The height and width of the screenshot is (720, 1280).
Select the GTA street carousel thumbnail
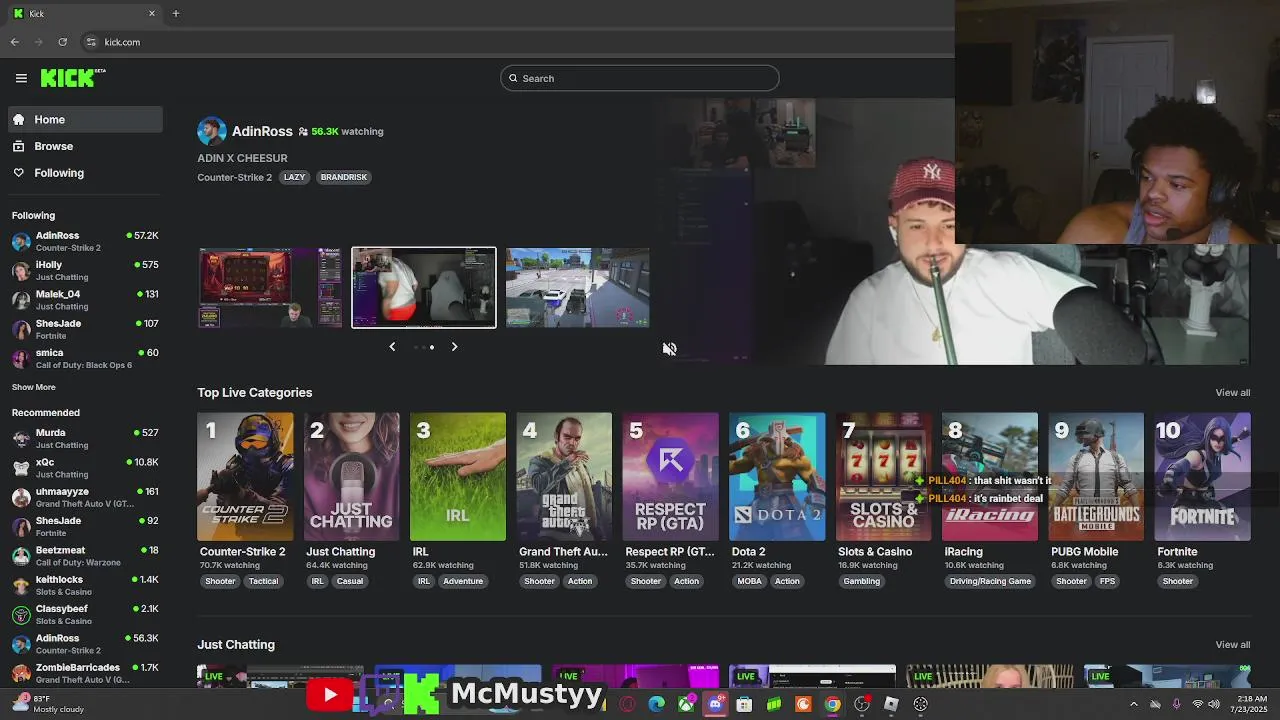click(578, 288)
